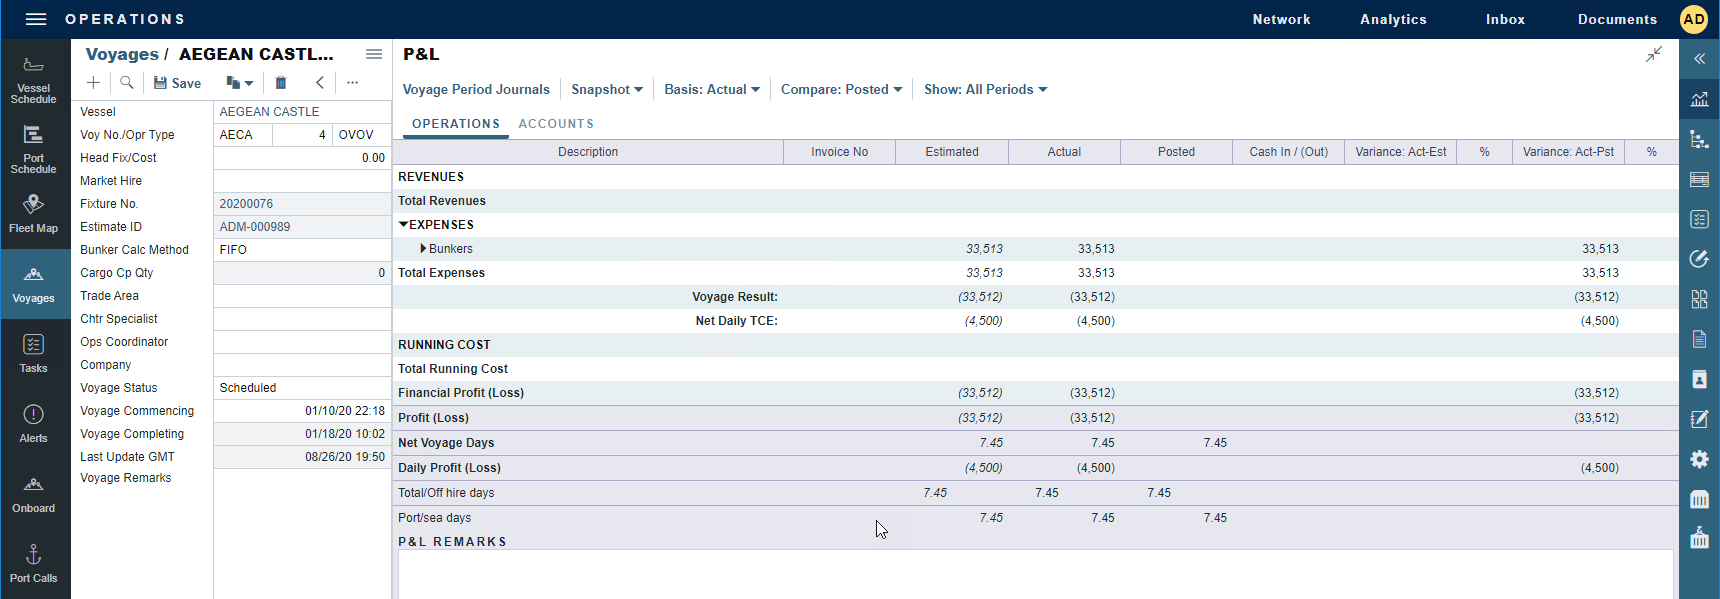Open the Alerts sidebar icon
Viewport: 1720px width, 599px height.
coord(33,424)
